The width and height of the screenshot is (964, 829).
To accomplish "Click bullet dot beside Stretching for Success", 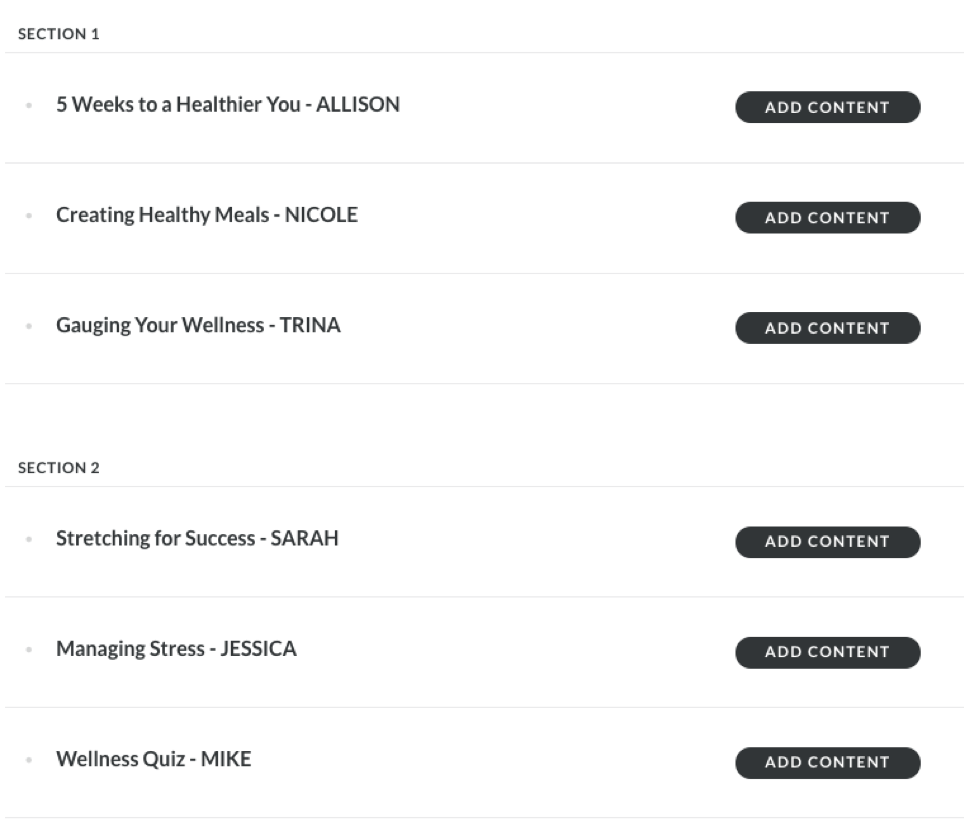I will click(29, 539).
